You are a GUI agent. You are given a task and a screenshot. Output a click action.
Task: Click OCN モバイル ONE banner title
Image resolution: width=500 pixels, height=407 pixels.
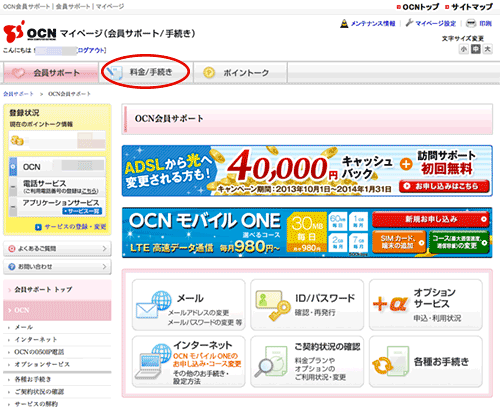tap(205, 221)
